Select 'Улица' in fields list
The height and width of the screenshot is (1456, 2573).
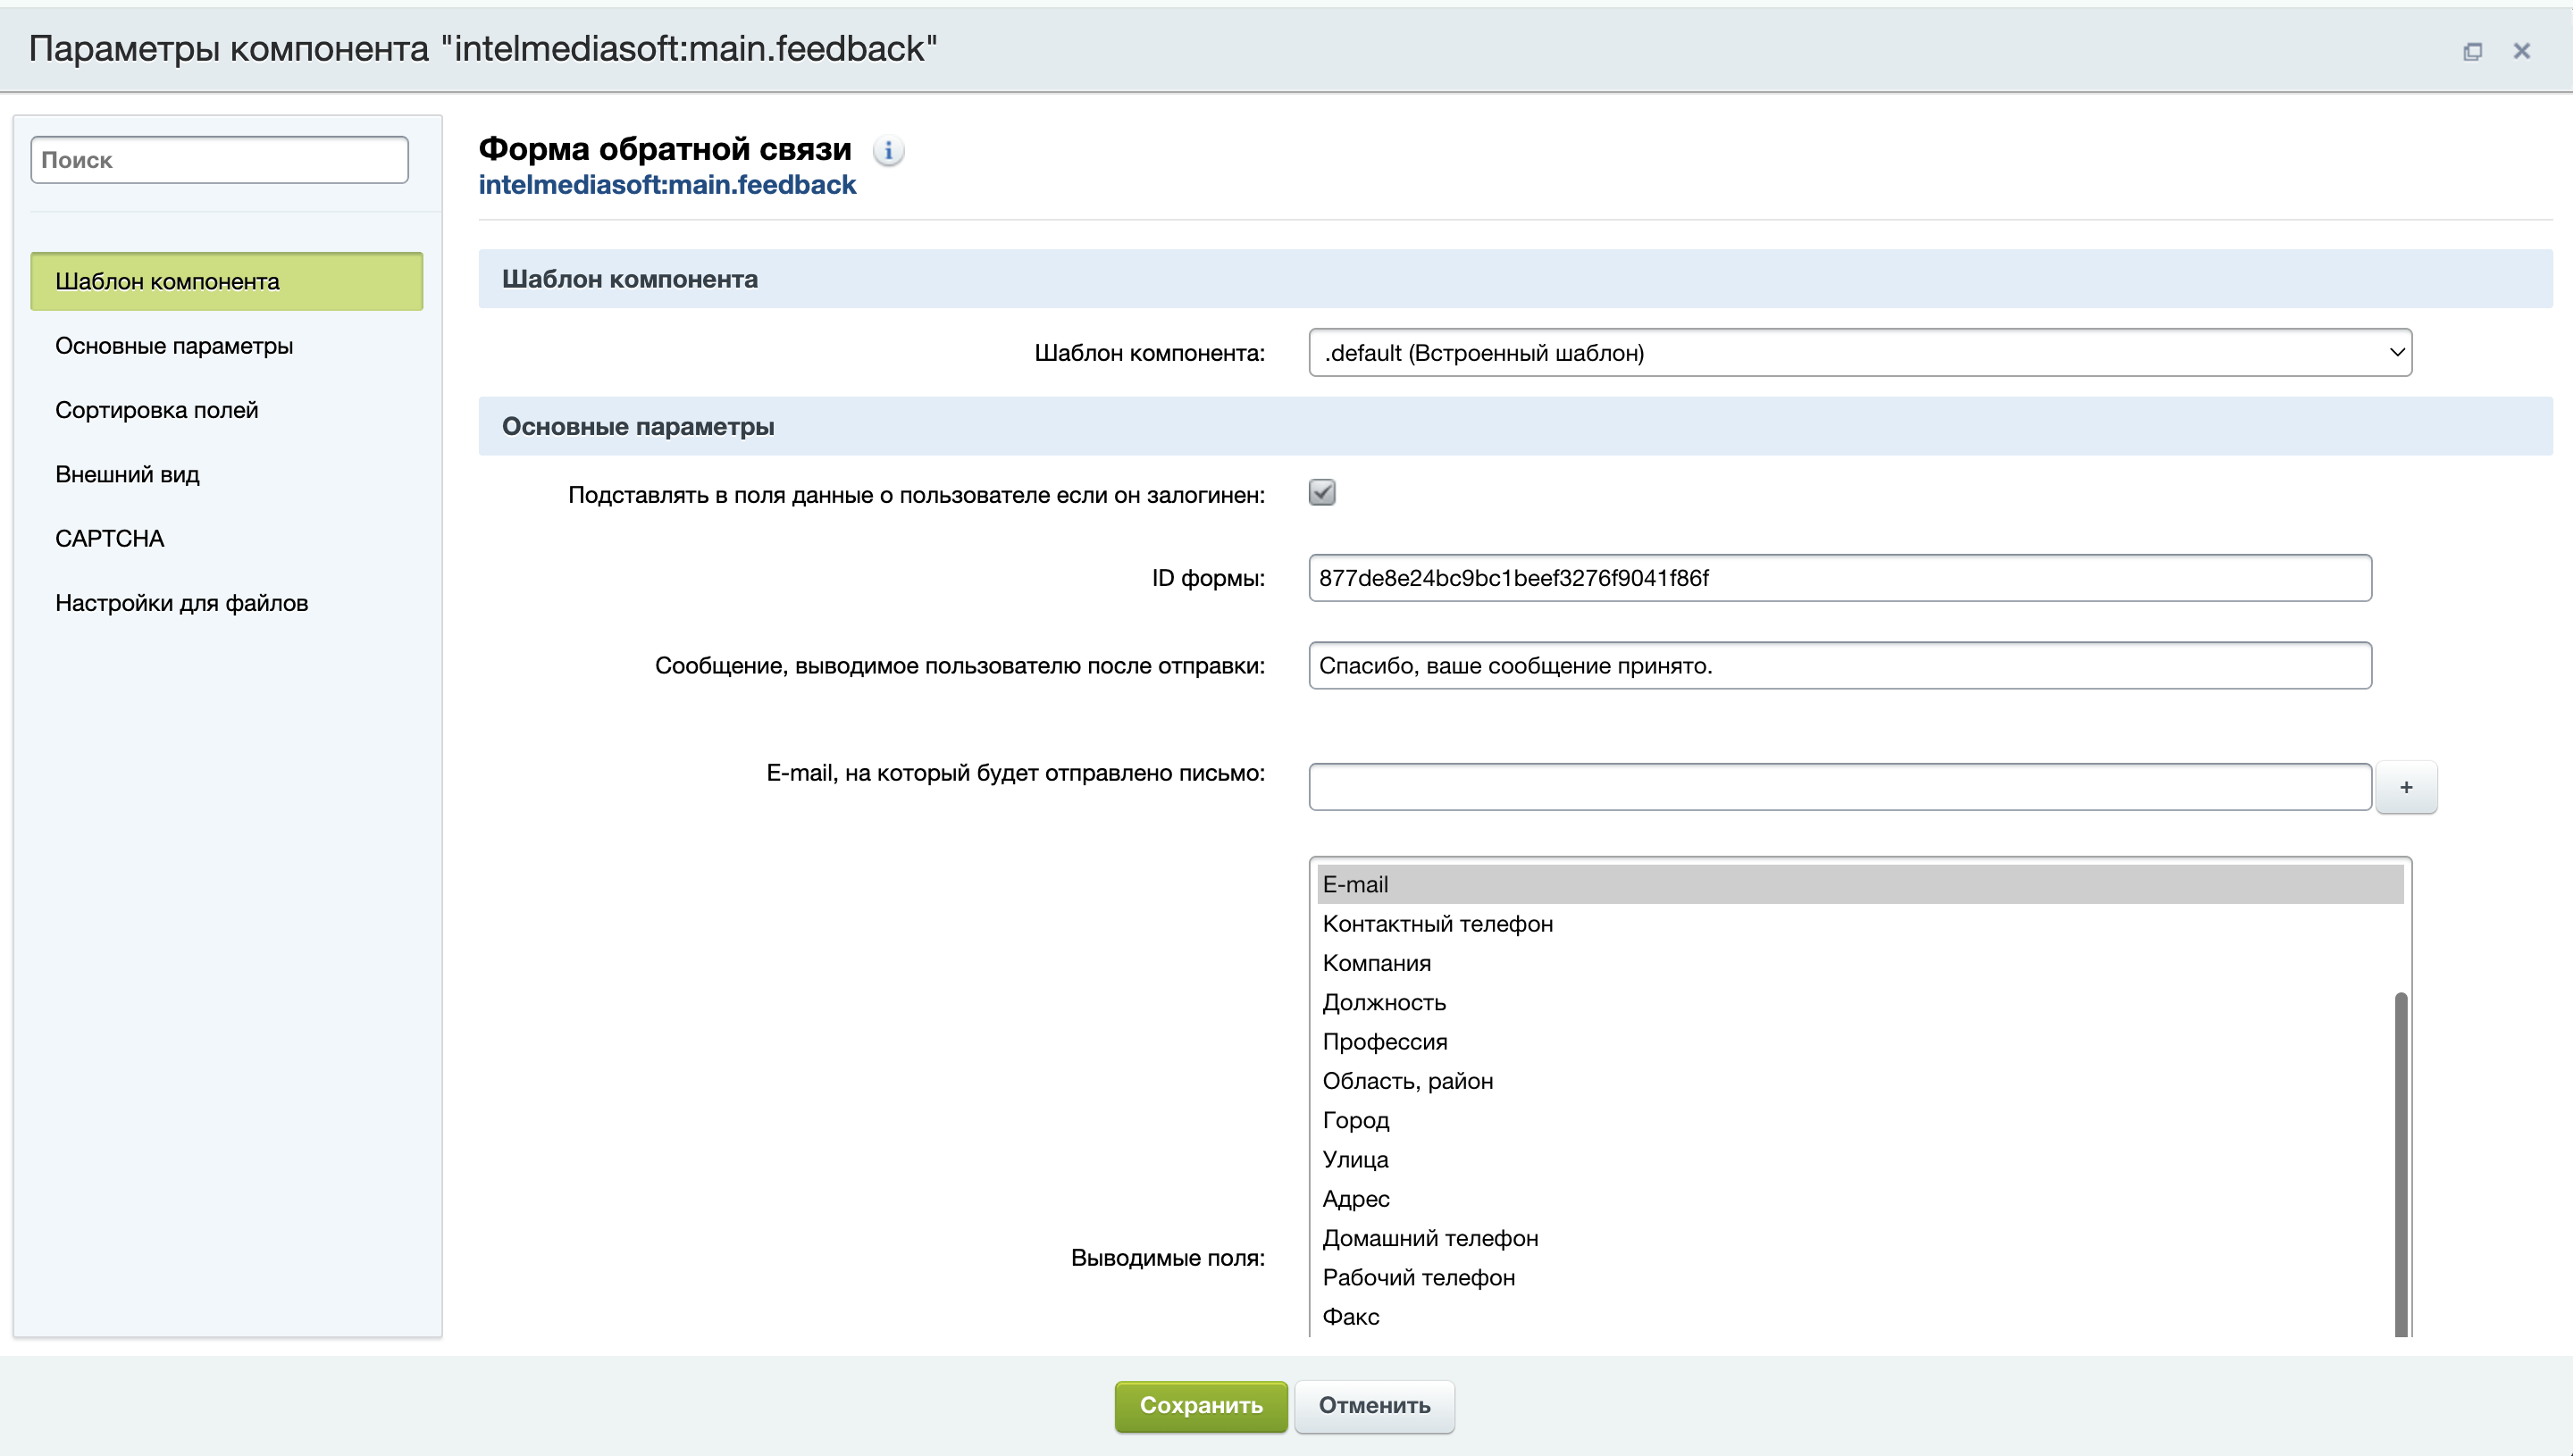[x=1860, y=1159]
